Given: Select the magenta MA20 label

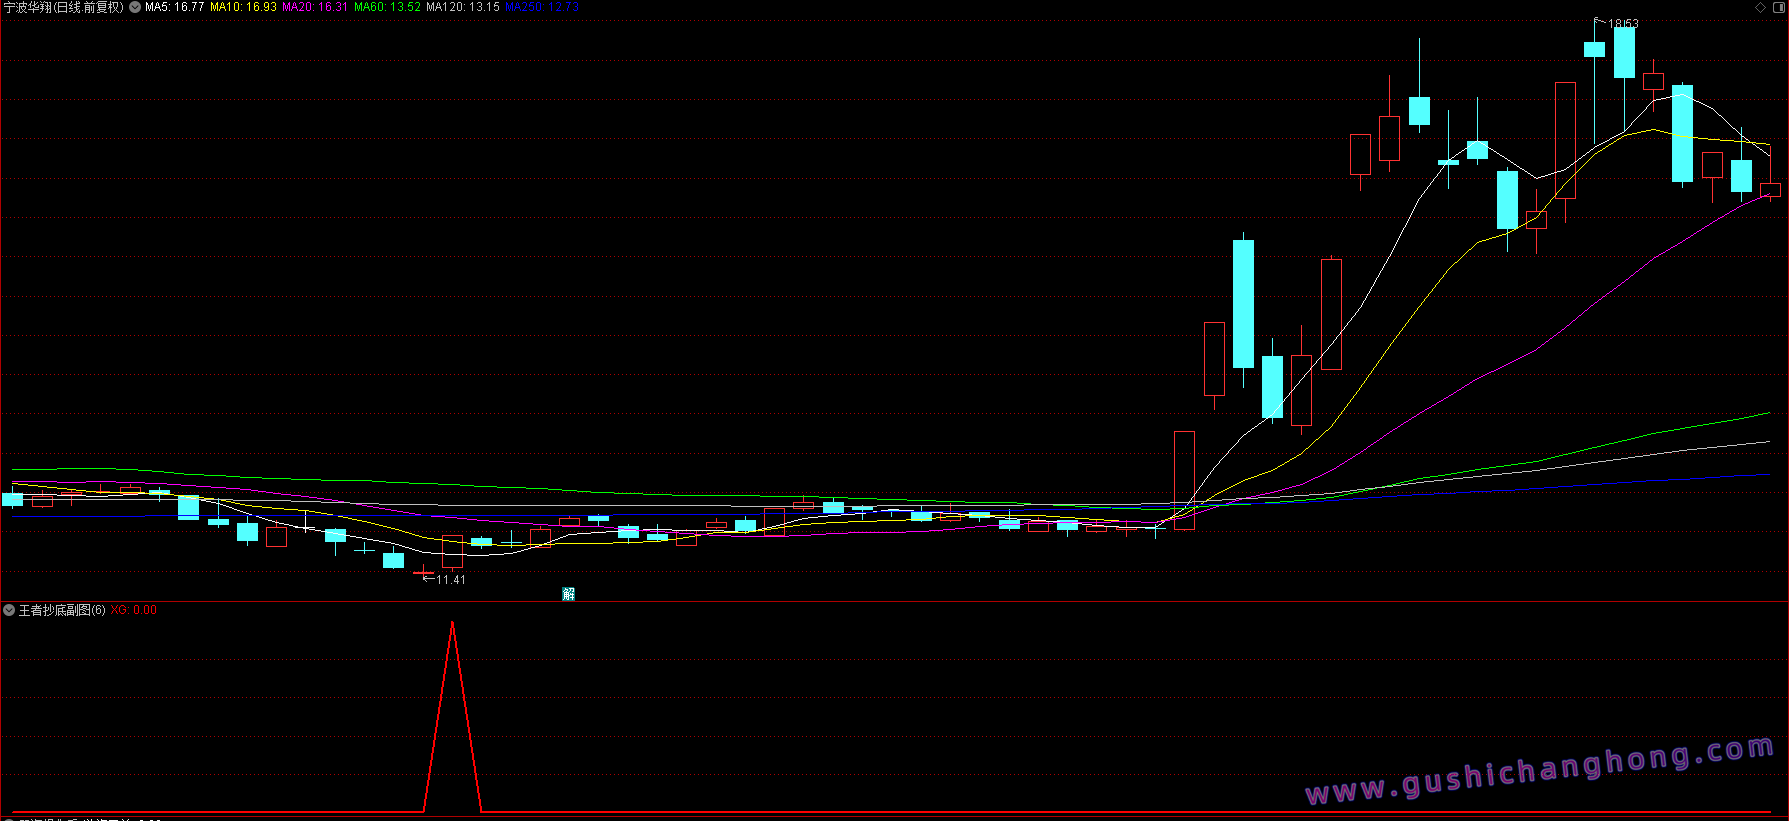Looking at the screenshot, I should point(315,7).
